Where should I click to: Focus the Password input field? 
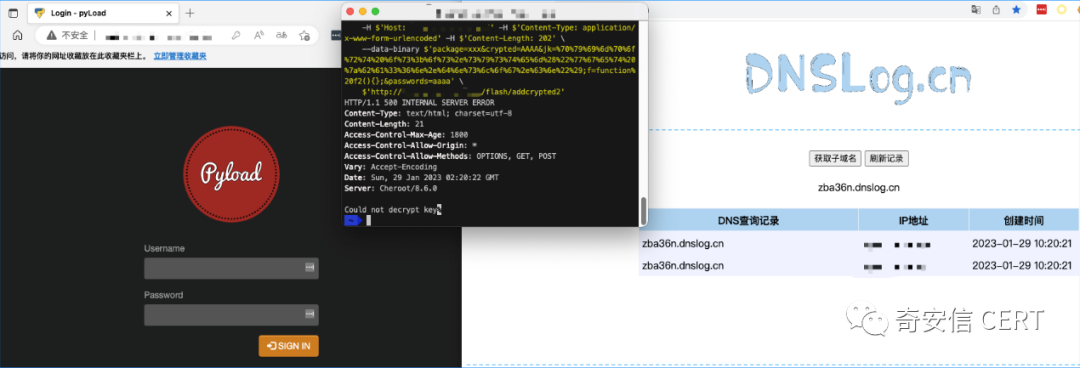(x=231, y=315)
